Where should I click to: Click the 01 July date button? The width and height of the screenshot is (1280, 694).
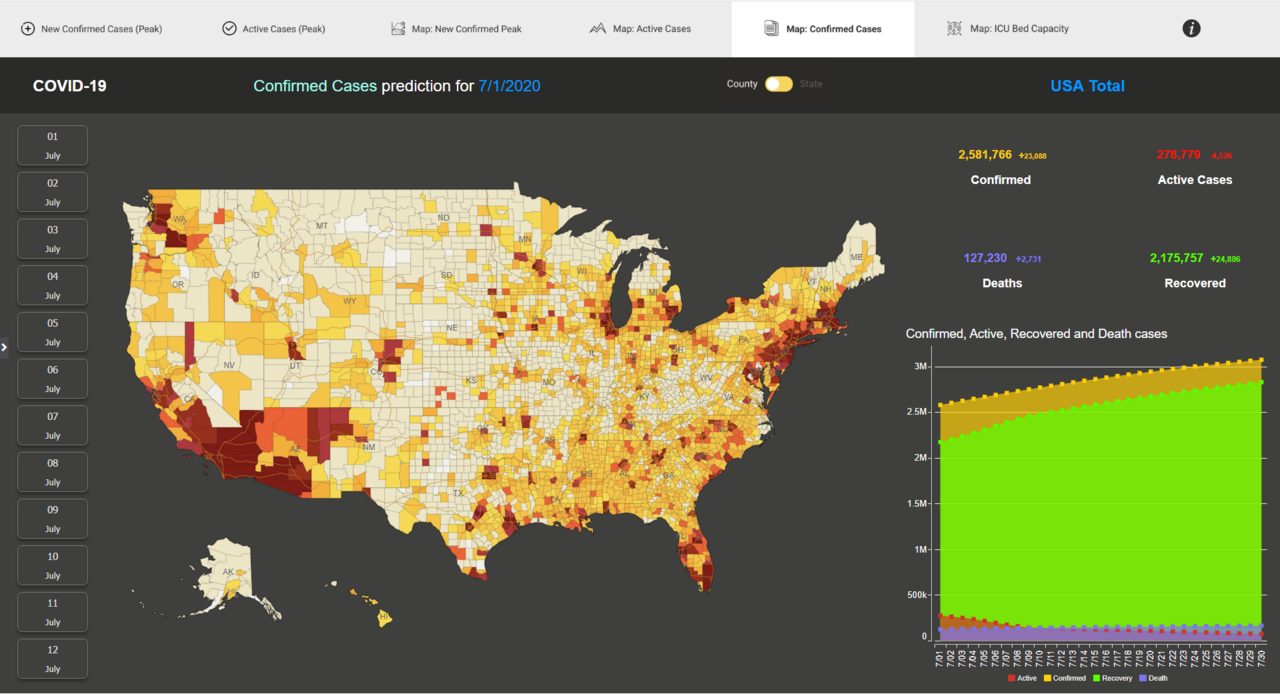pos(53,145)
